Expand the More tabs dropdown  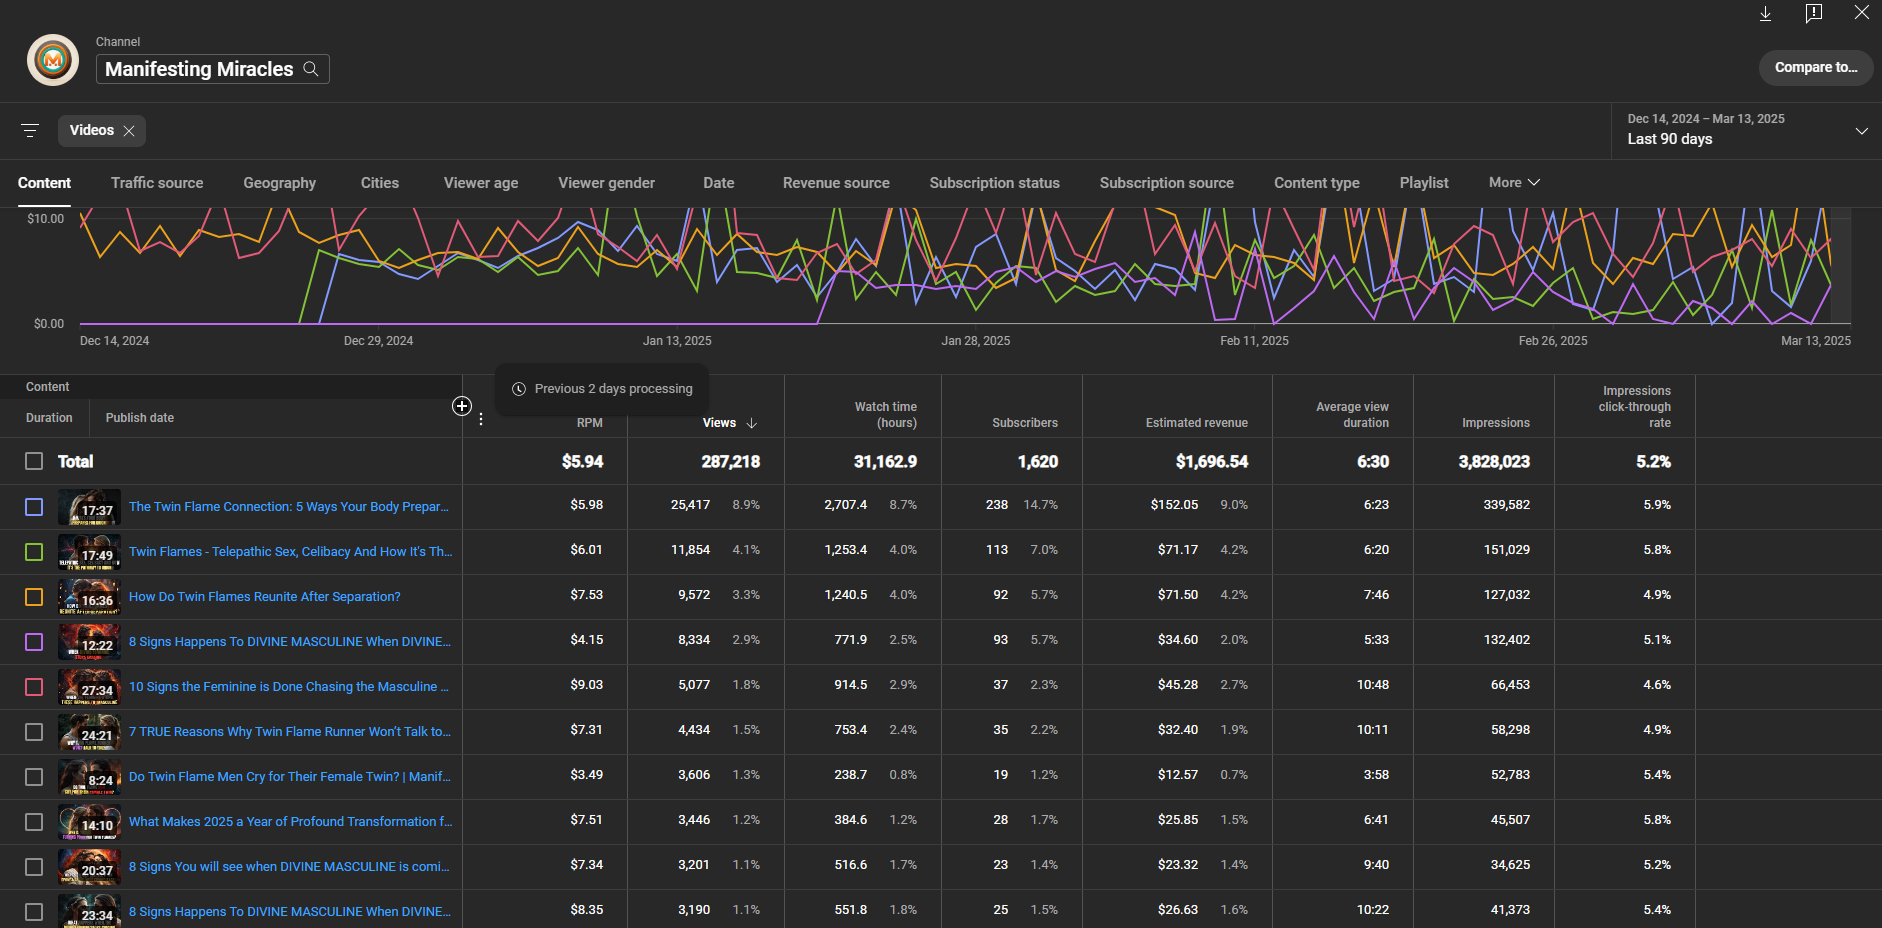pos(1514,183)
